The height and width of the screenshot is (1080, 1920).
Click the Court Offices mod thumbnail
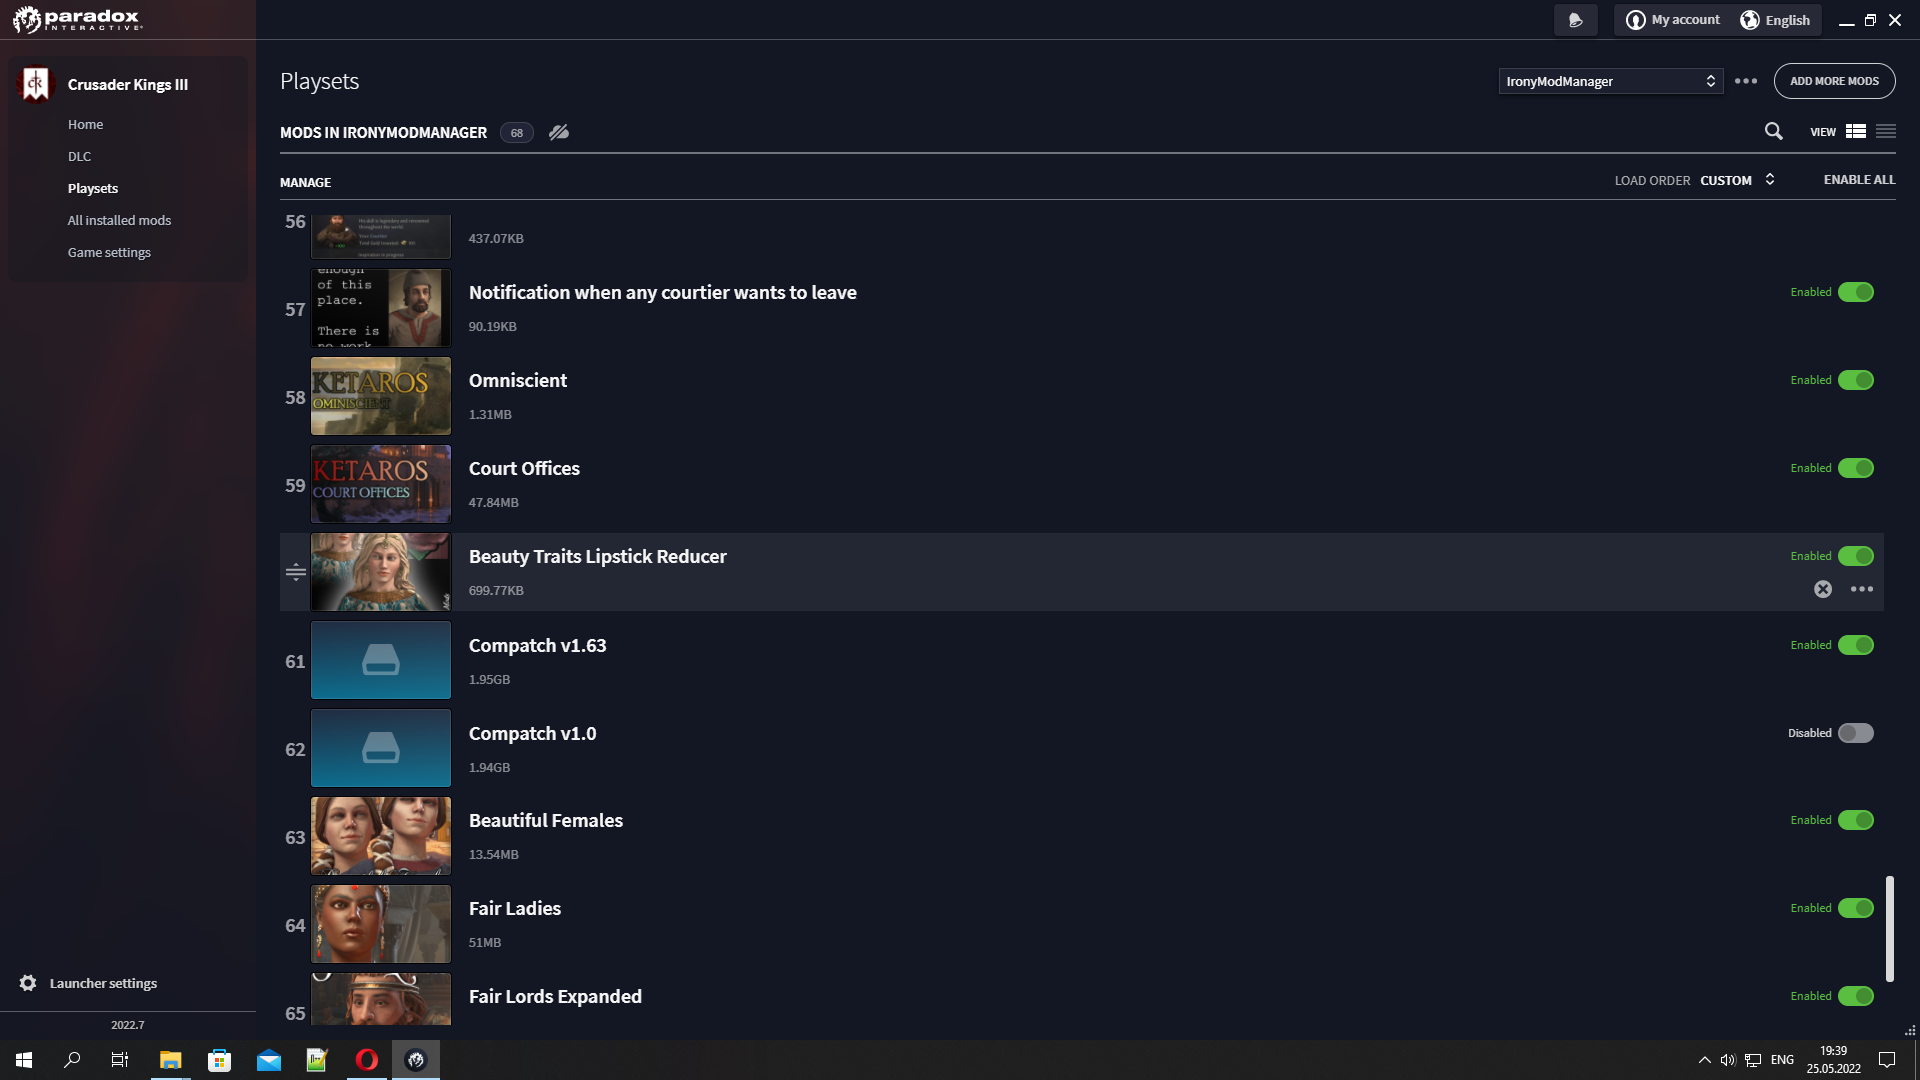[381, 484]
